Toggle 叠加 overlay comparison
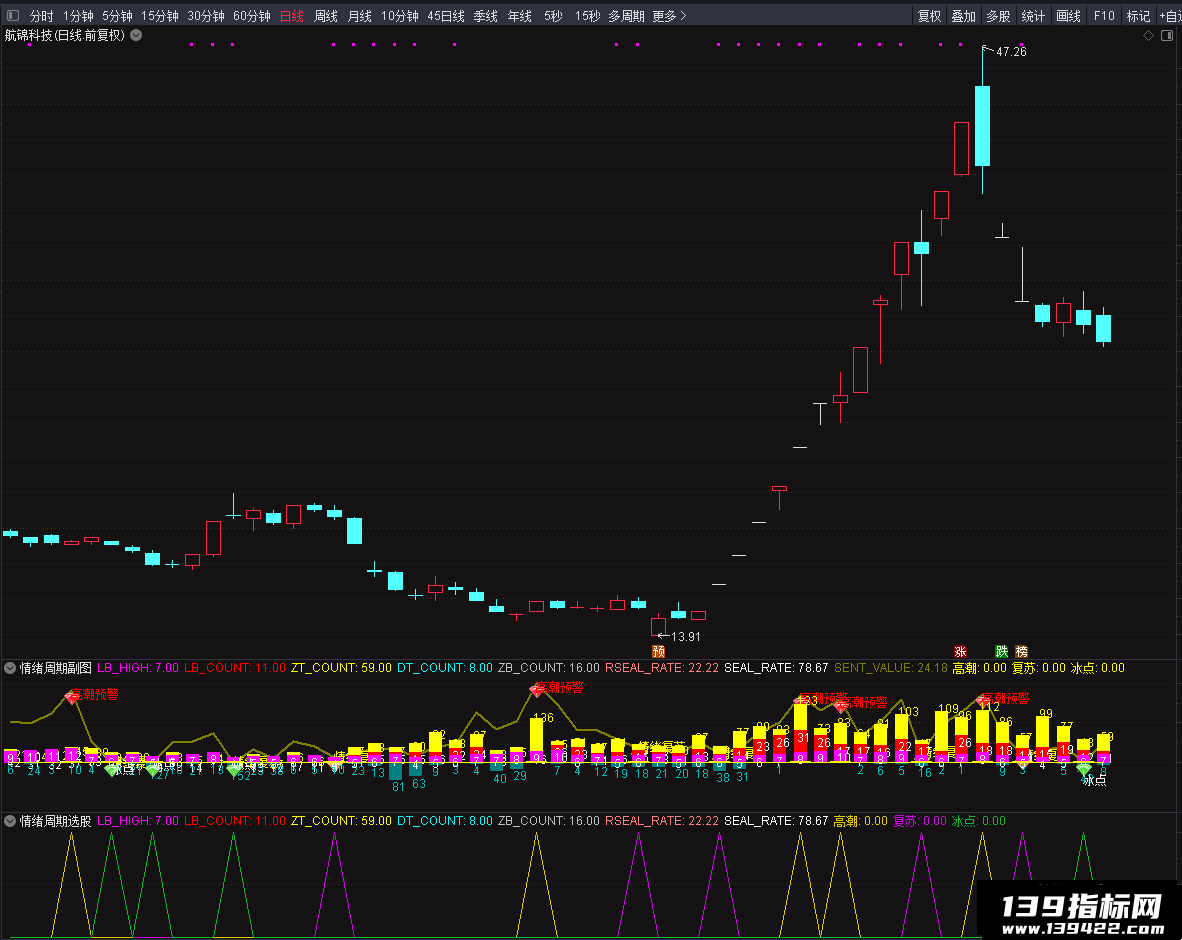 pyautogui.click(x=963, y=16)
